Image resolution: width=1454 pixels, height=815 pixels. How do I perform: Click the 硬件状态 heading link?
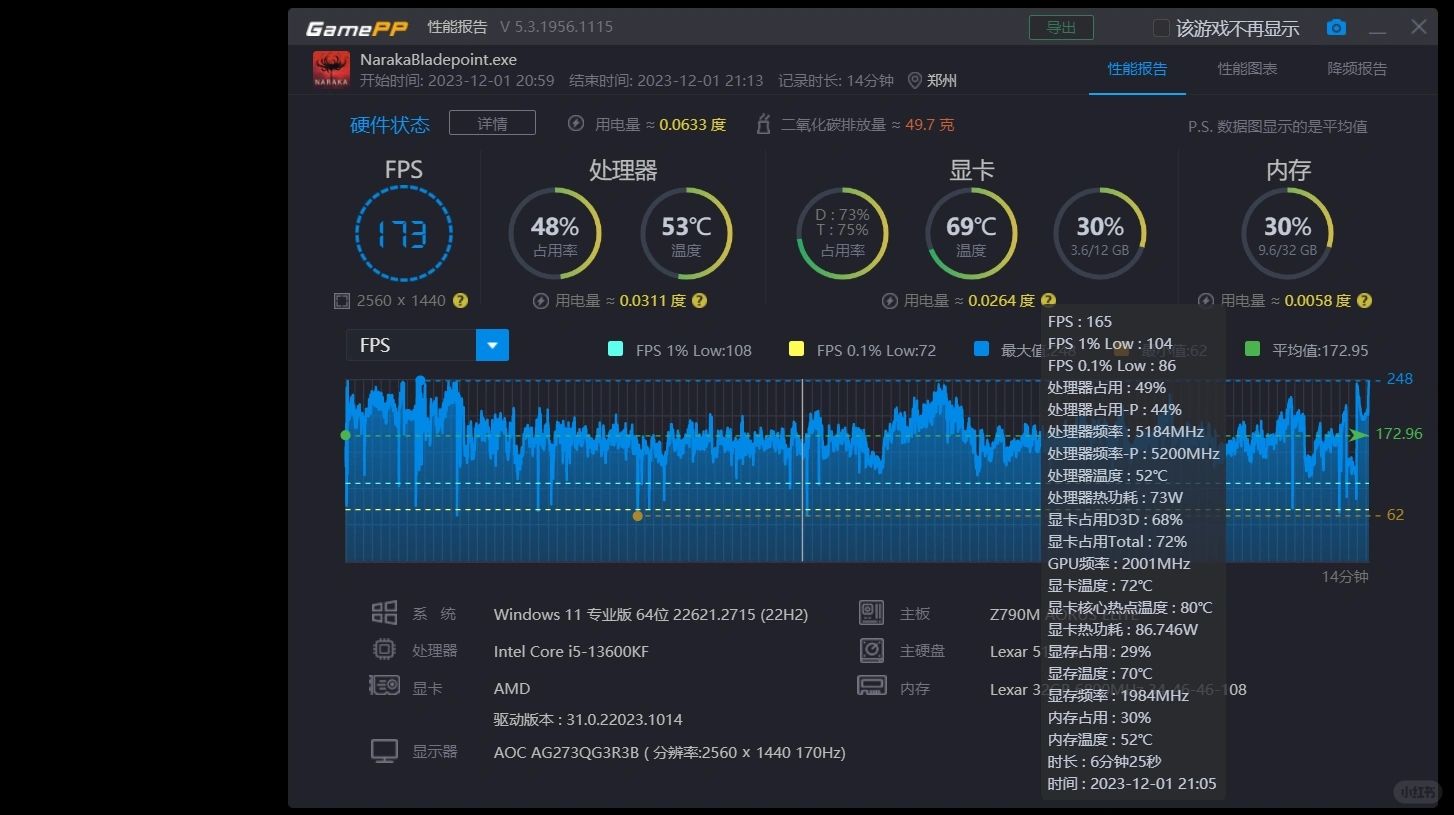[390, 125]
